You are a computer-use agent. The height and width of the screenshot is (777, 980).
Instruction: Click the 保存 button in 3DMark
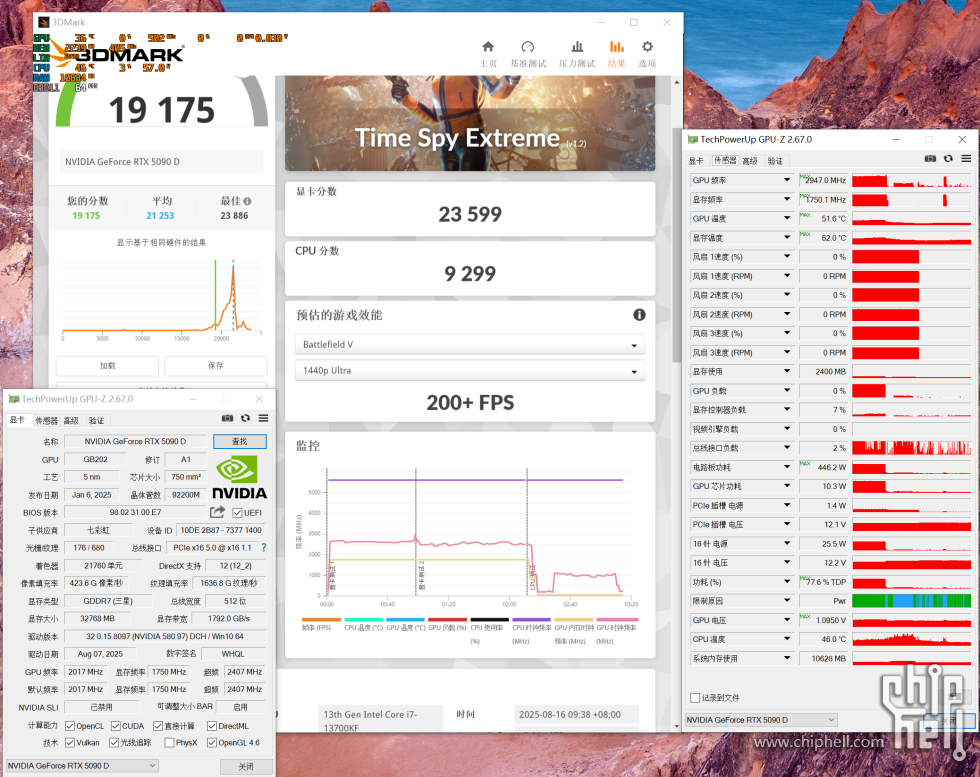[x=216, y=366]
